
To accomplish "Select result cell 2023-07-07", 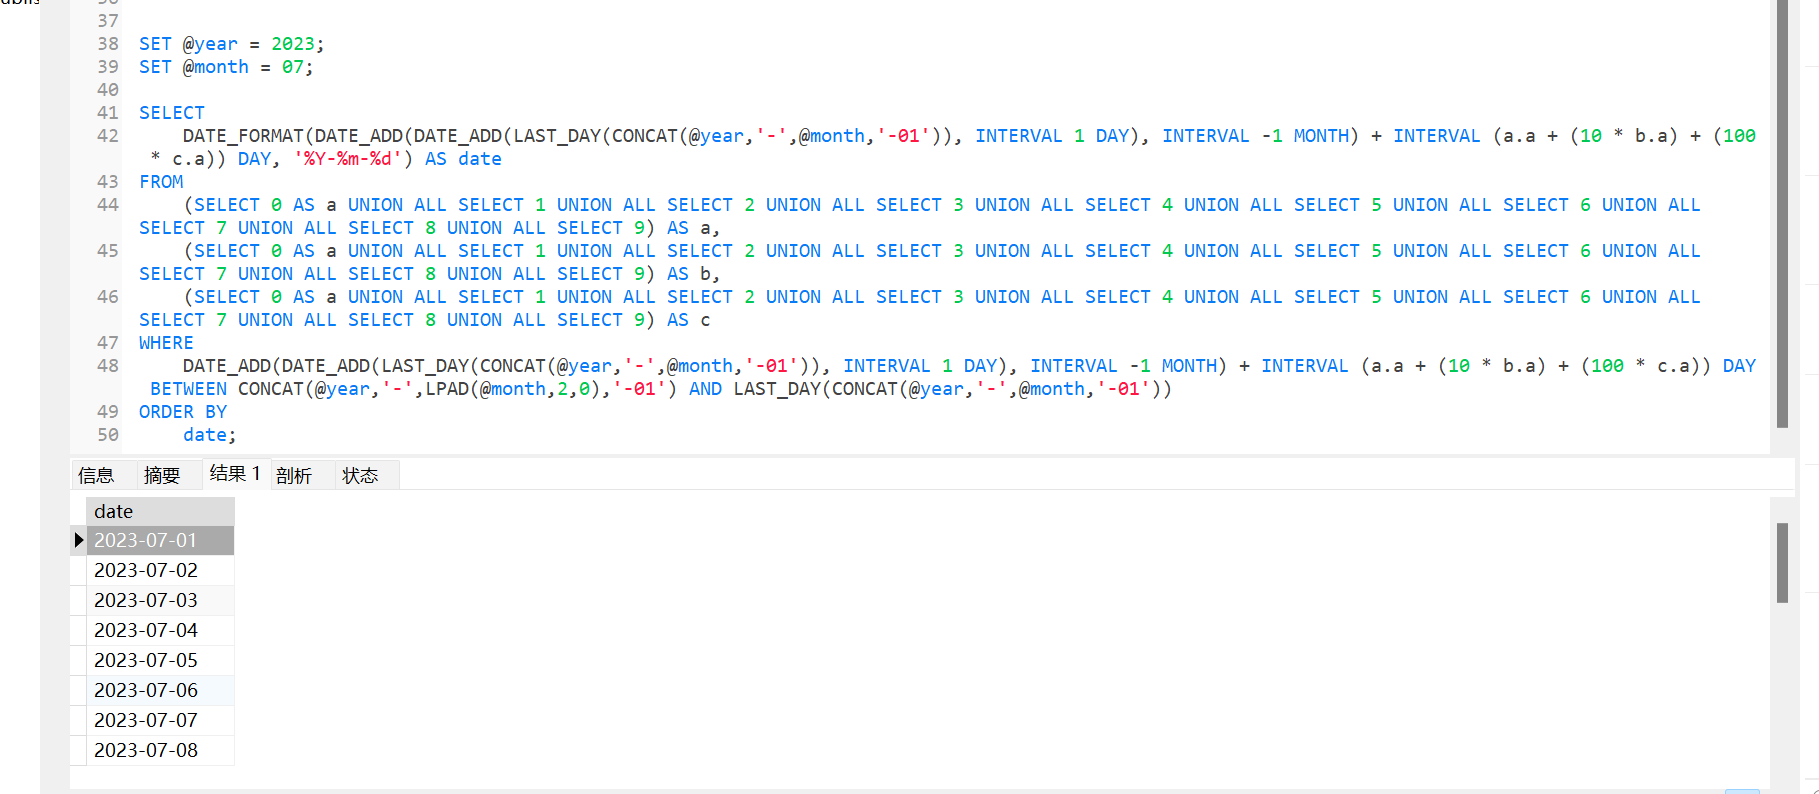I will pyautogui.click(x=160, y=720).
